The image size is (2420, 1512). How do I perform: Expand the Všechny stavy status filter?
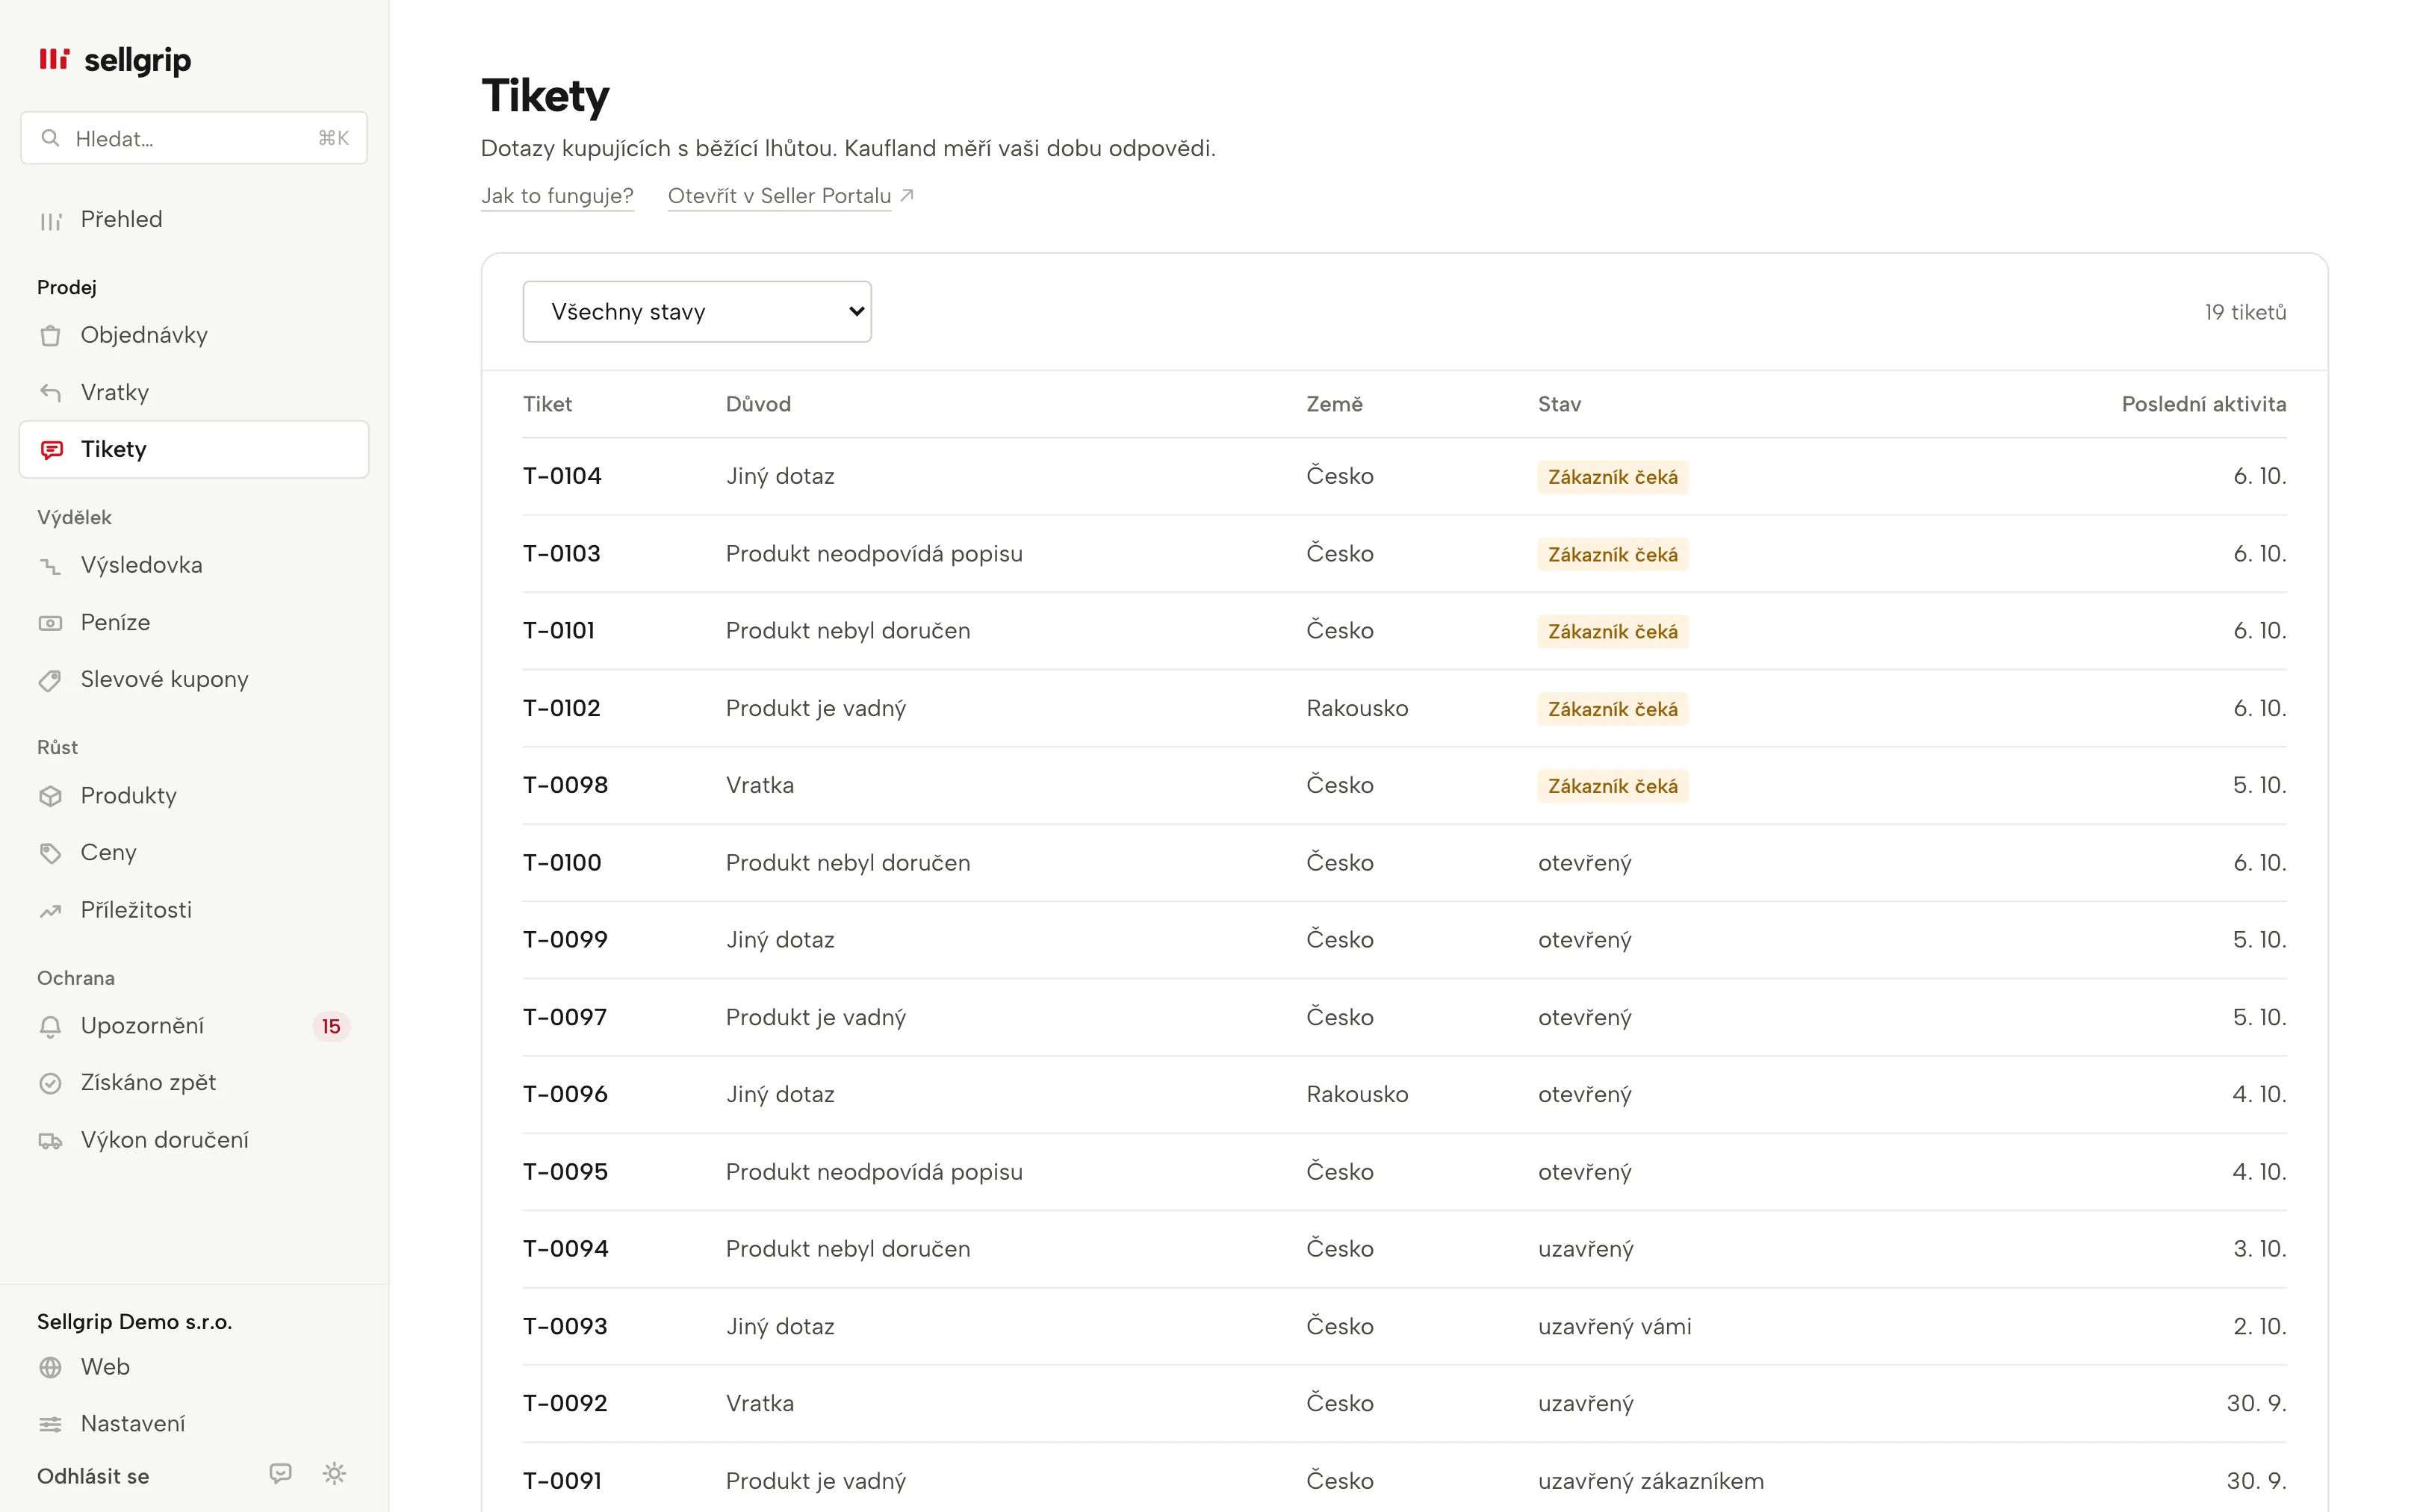(697, 311)
